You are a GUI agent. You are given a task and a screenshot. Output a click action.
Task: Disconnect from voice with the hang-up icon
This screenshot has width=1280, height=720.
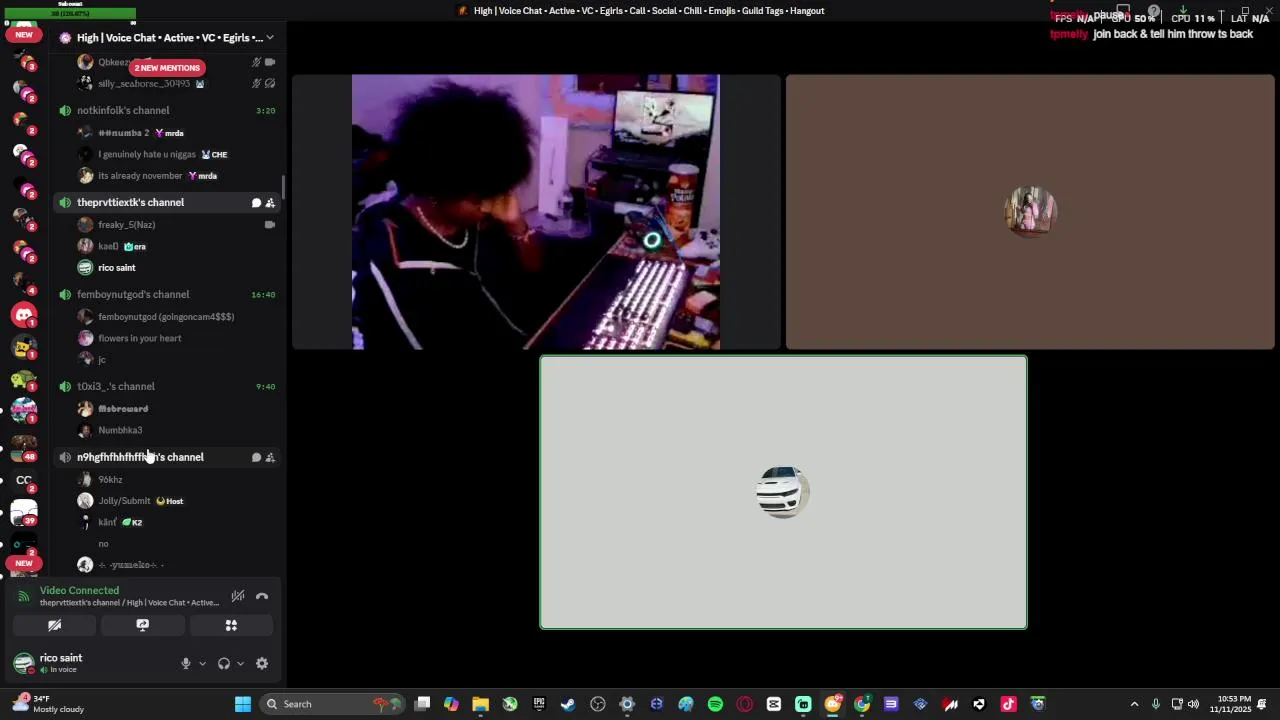262,596
